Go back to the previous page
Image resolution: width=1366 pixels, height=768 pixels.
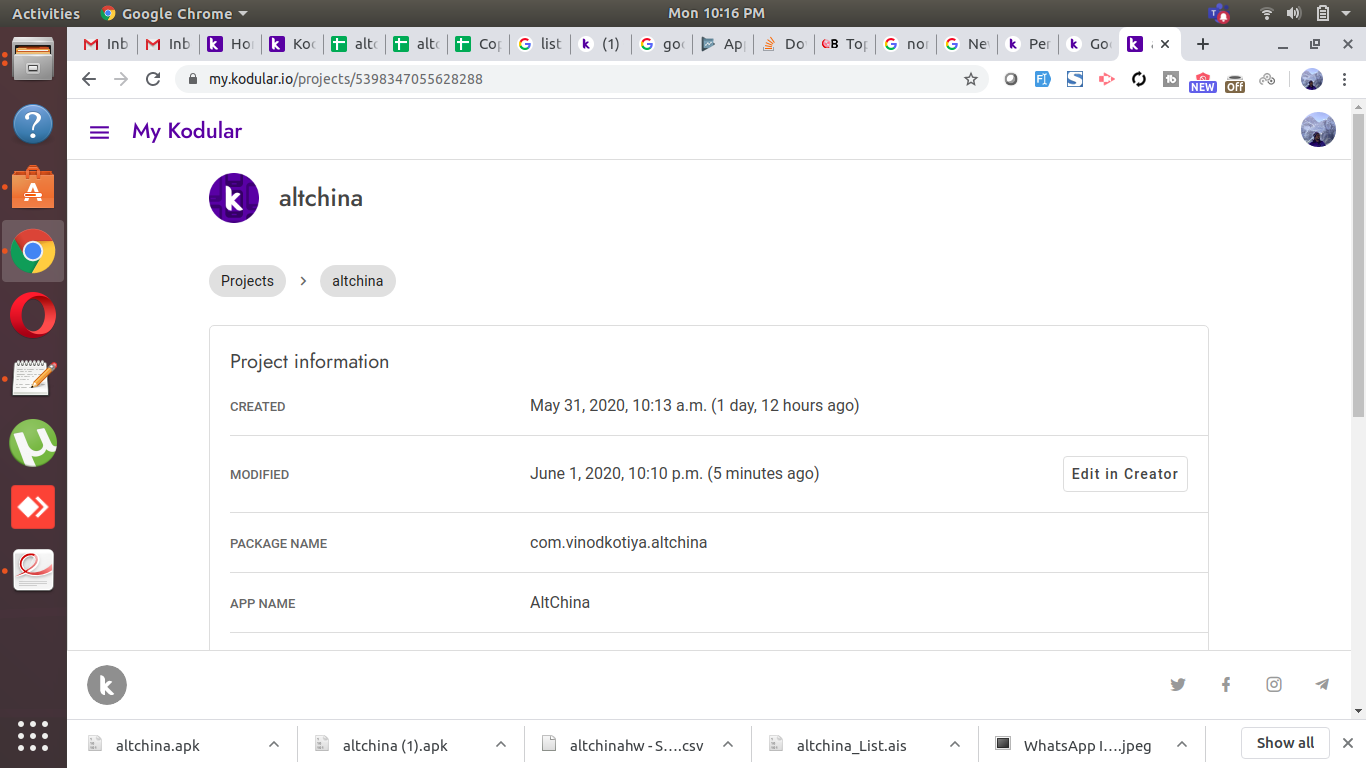[x=89, y=79]
